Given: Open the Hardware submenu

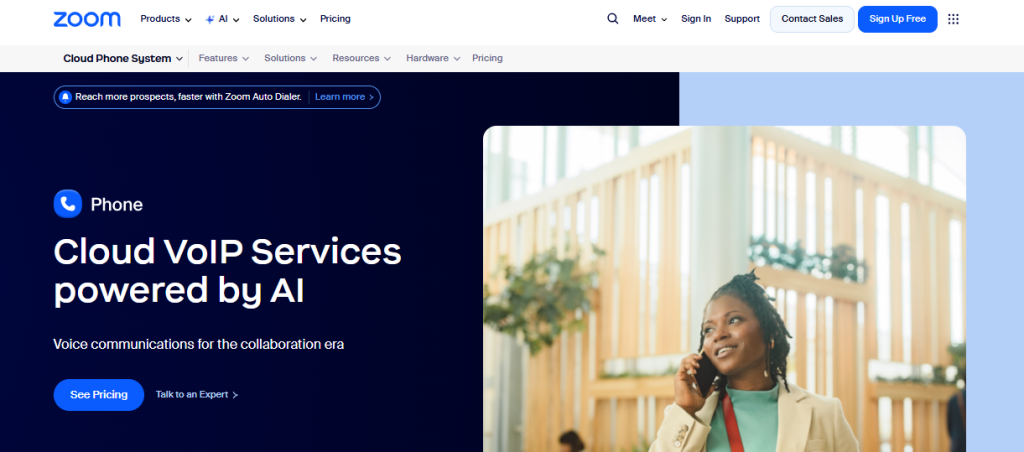Looking at the screenshot, I should pos(433,58).
